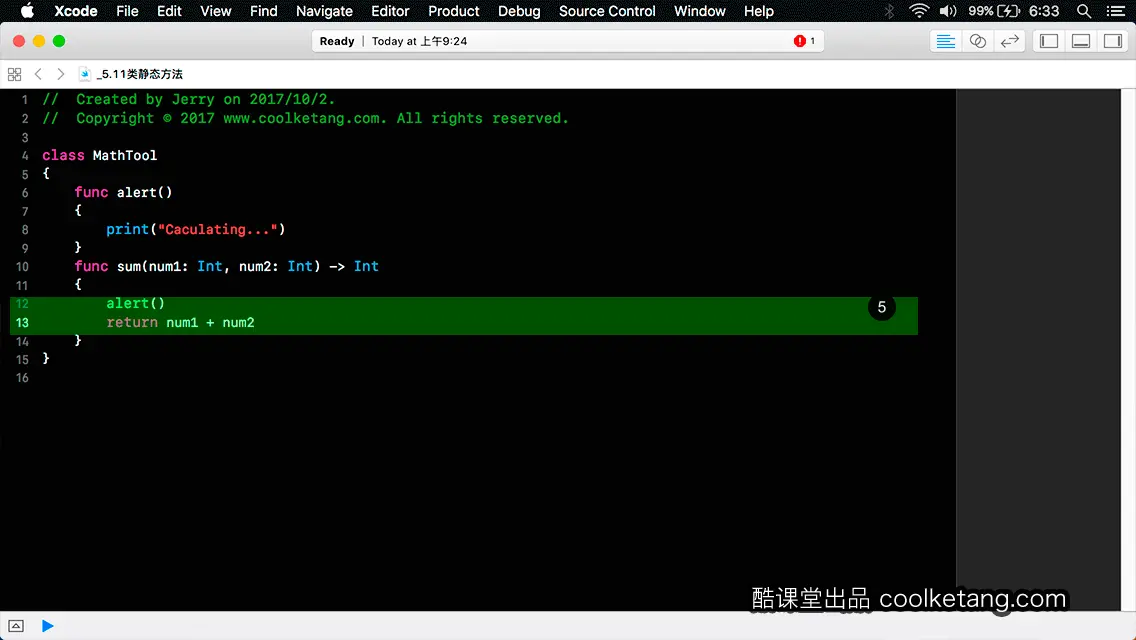This screenshot has width=1136, height=640.
Task: Open the Window menu
Action: click(699, 11)
